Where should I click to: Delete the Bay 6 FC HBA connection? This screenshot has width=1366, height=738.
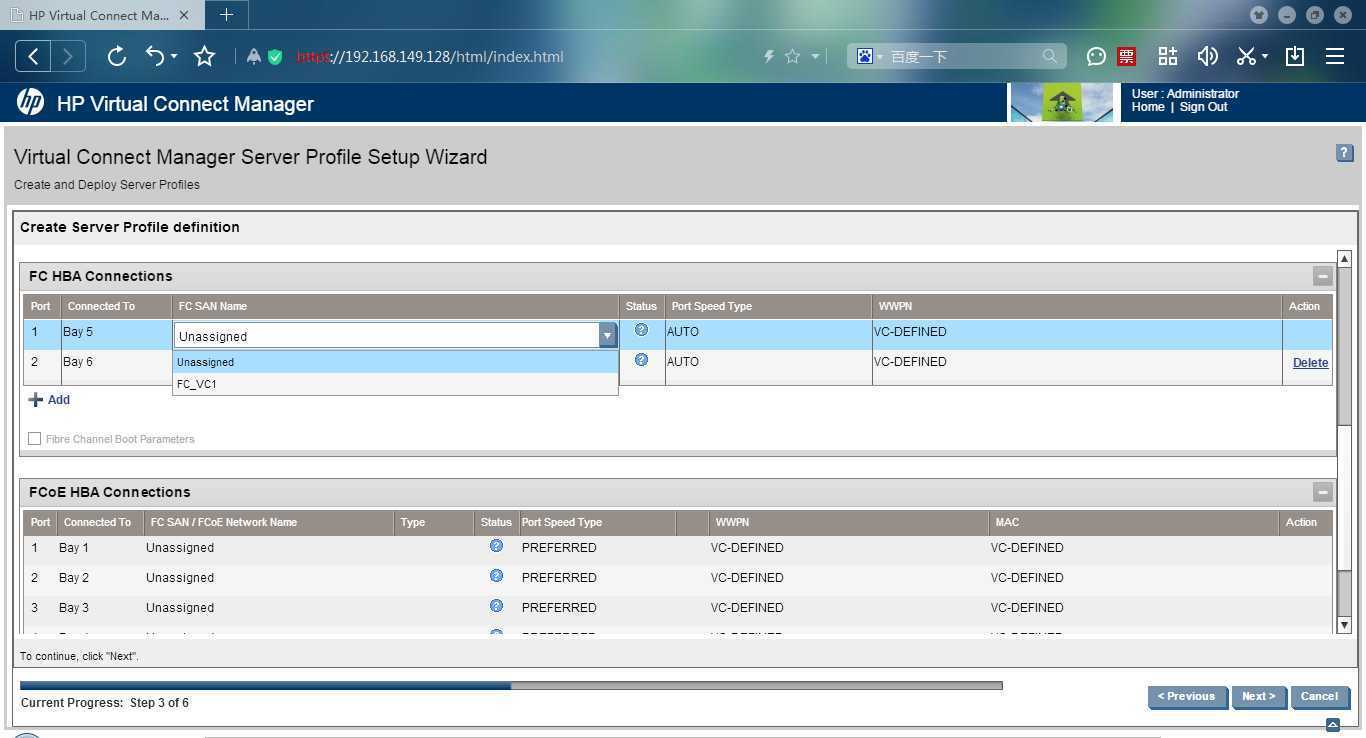(x=1310, y=363)
